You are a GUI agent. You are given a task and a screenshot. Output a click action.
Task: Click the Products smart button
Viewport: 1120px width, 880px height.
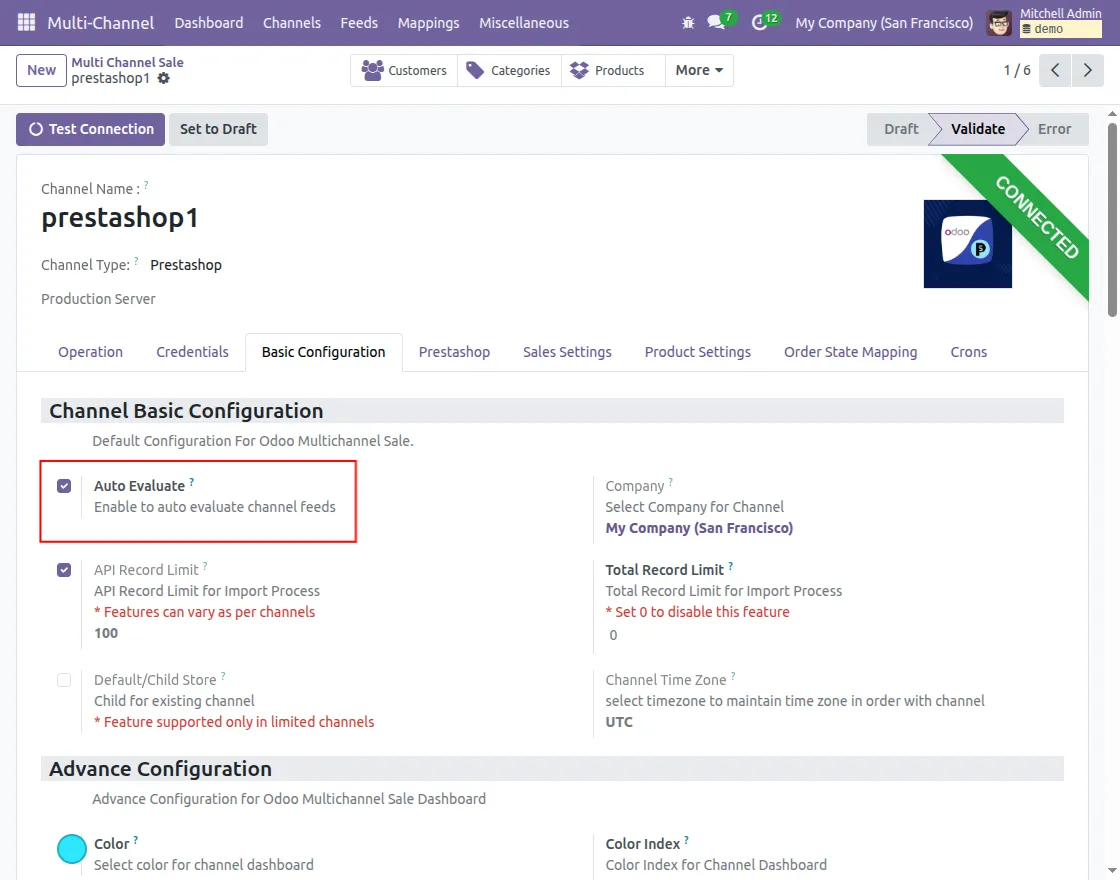614,70
